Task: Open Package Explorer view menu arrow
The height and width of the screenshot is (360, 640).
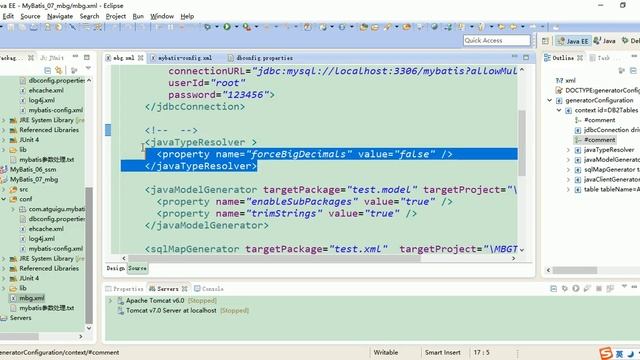Action: [88, 69]
